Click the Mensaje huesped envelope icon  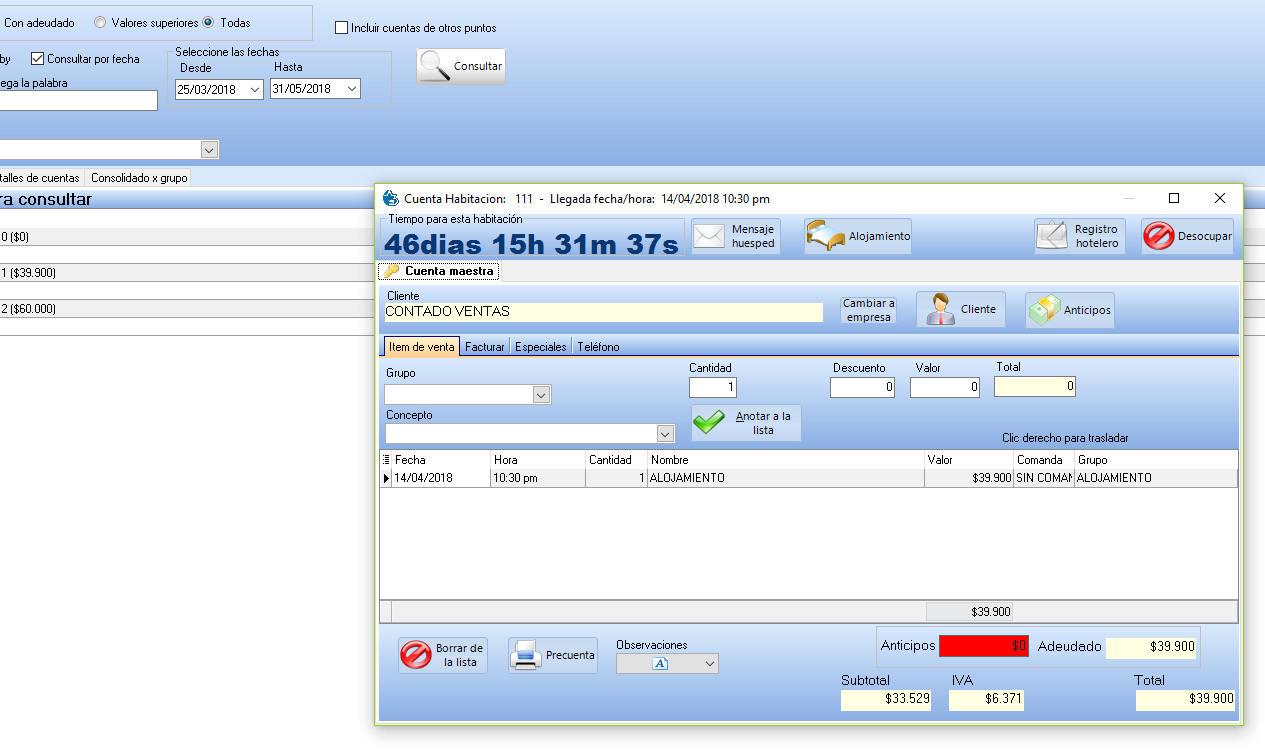pos(709,237)
